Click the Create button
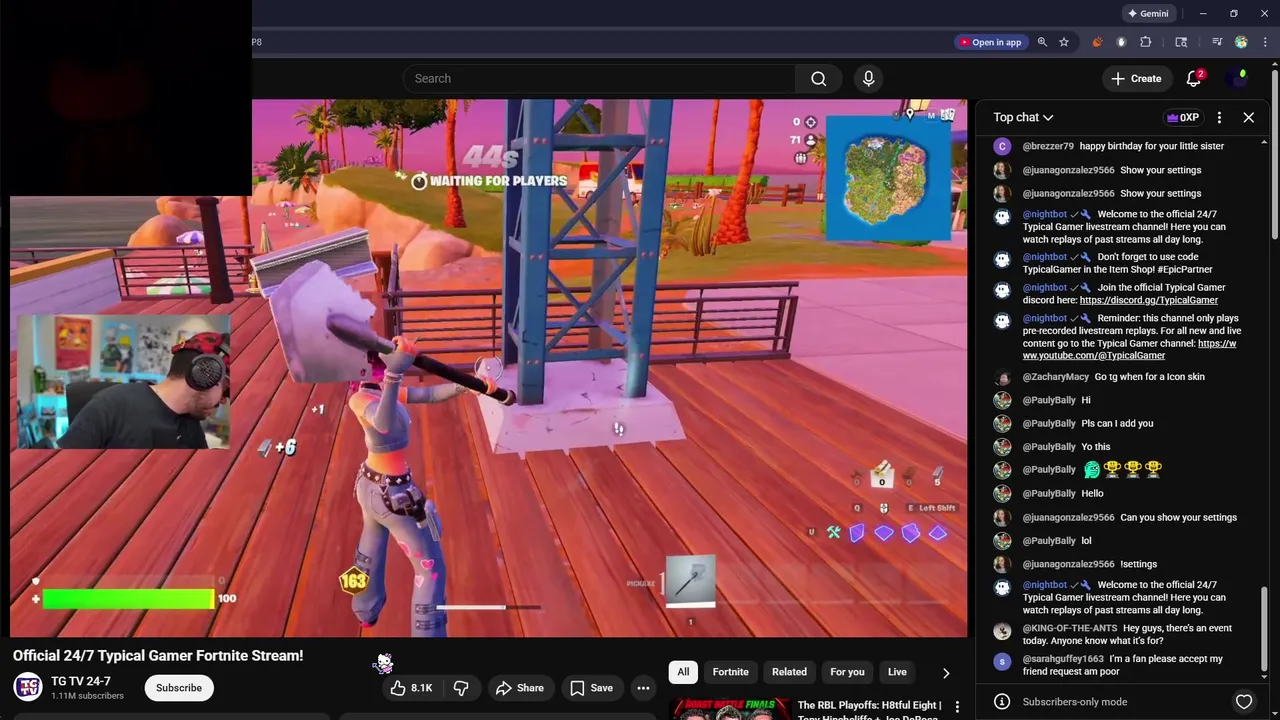Screen dimensions: 1280x720 point(1136,78)
